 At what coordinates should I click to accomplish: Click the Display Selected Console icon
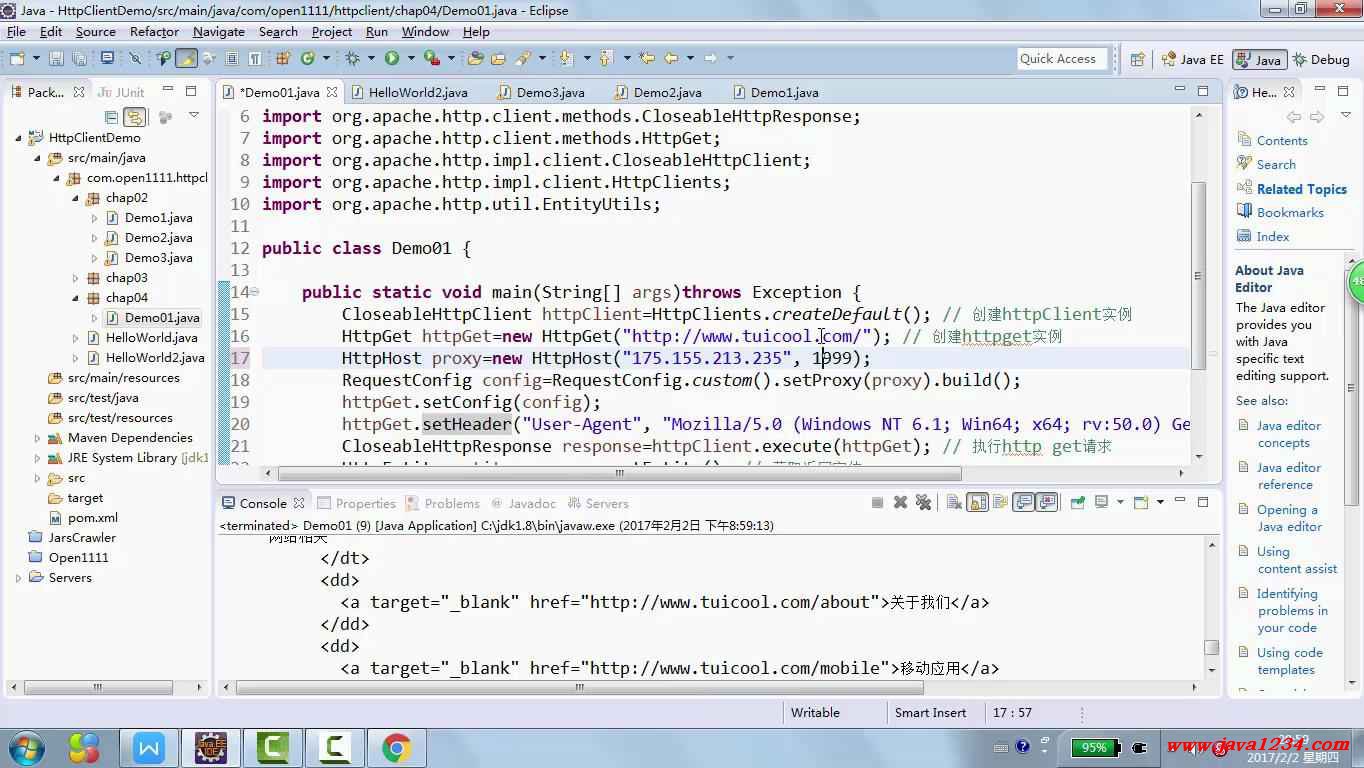tap(1101, 502)
